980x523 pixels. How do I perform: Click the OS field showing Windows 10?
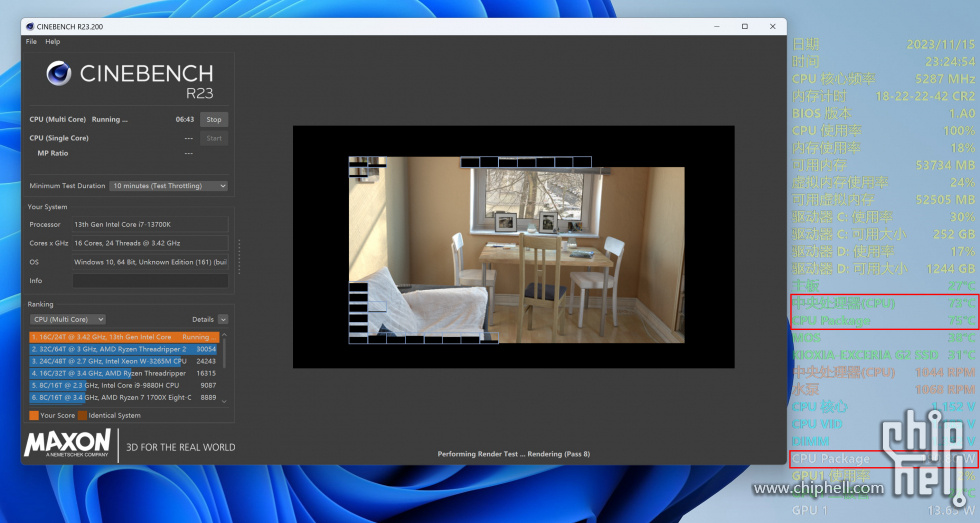150,262
